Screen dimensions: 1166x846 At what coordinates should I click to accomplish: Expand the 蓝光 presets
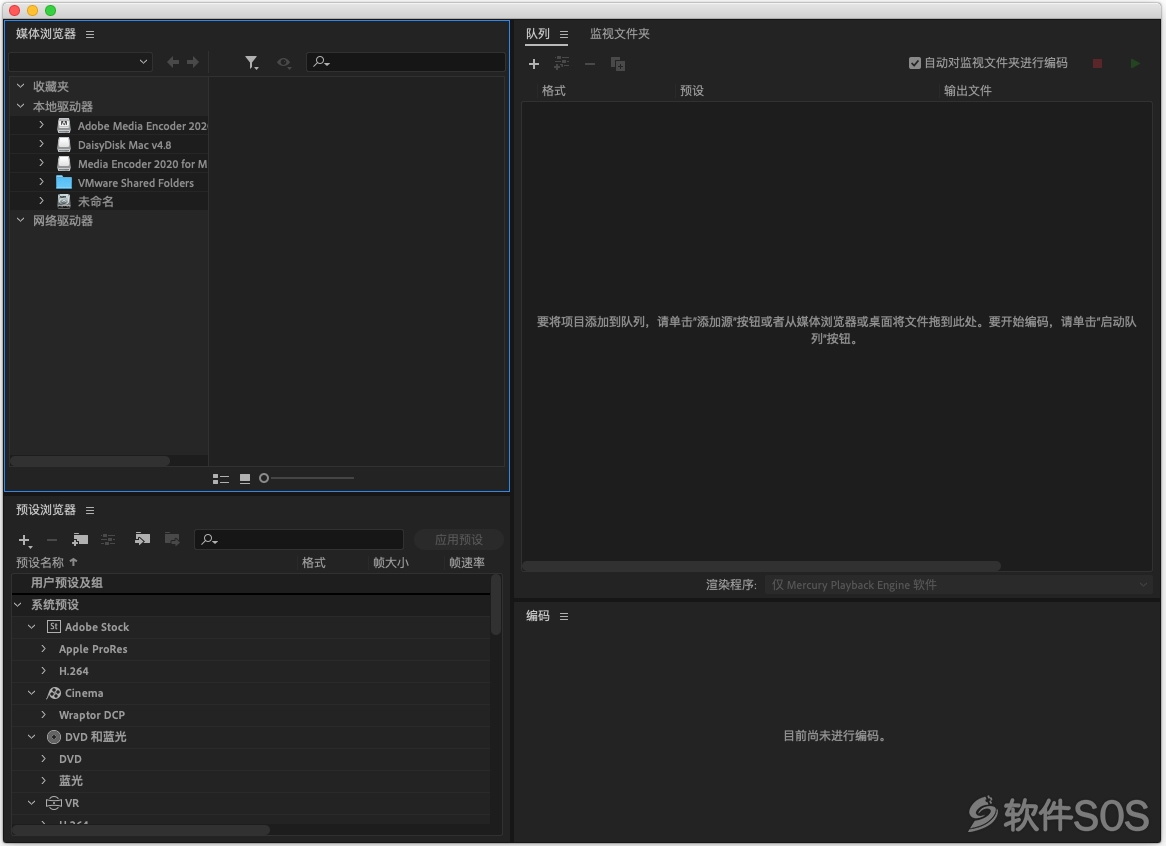click(x=43, y=781)
